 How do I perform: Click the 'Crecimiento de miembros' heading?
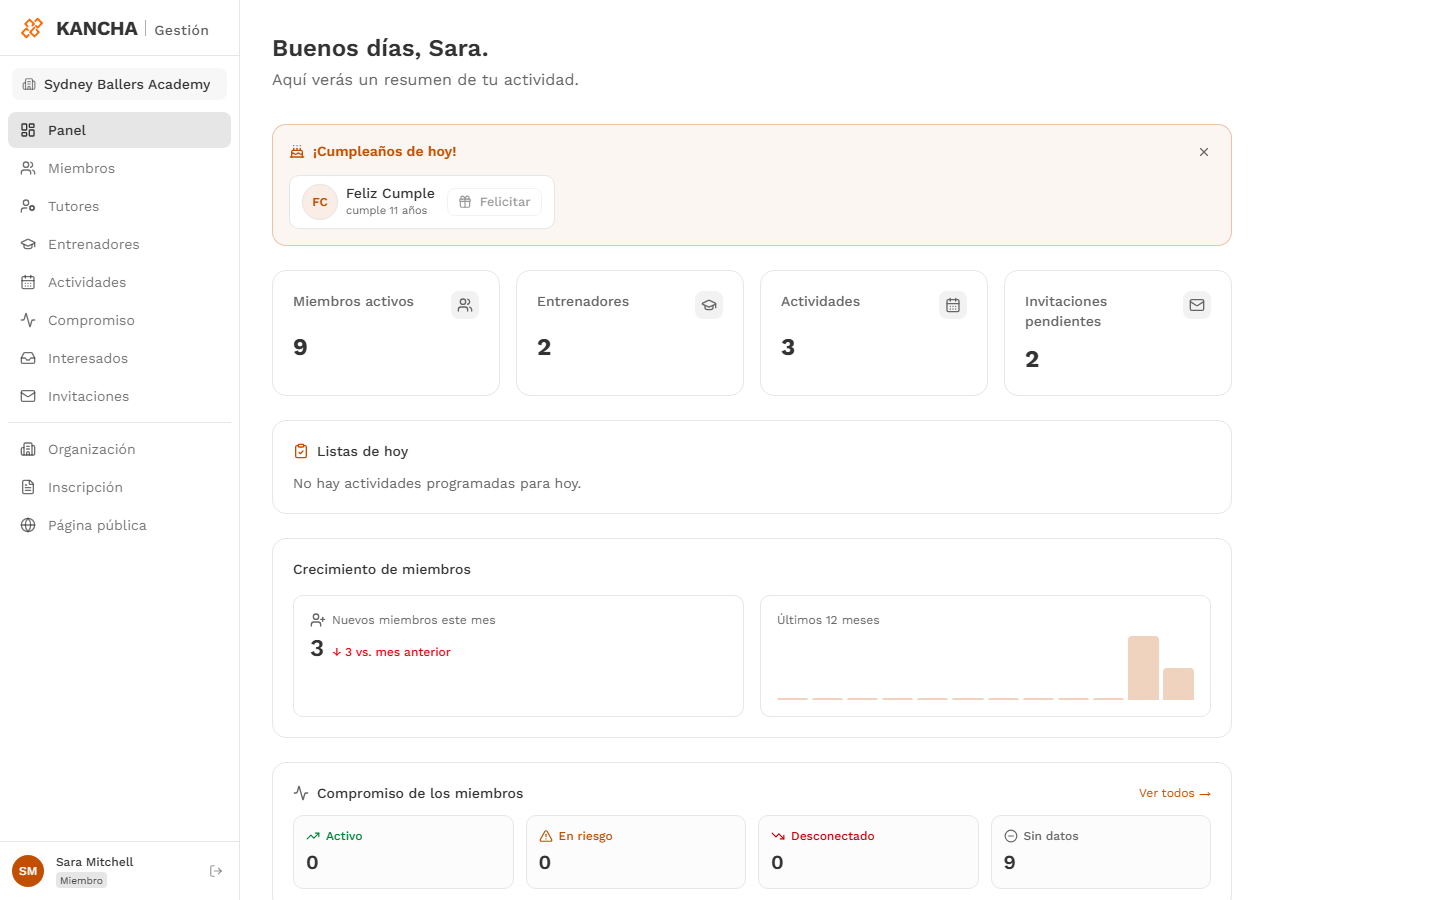point(382,569)
